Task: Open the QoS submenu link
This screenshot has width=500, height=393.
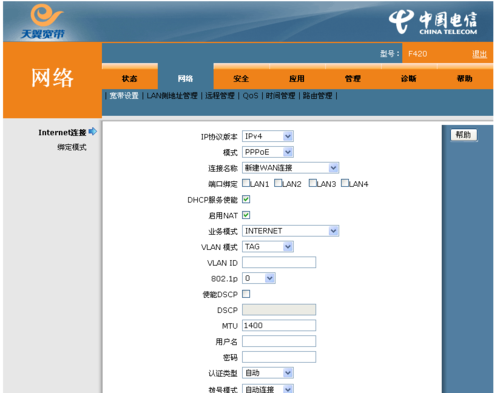Action: click(x=250, y=96)
